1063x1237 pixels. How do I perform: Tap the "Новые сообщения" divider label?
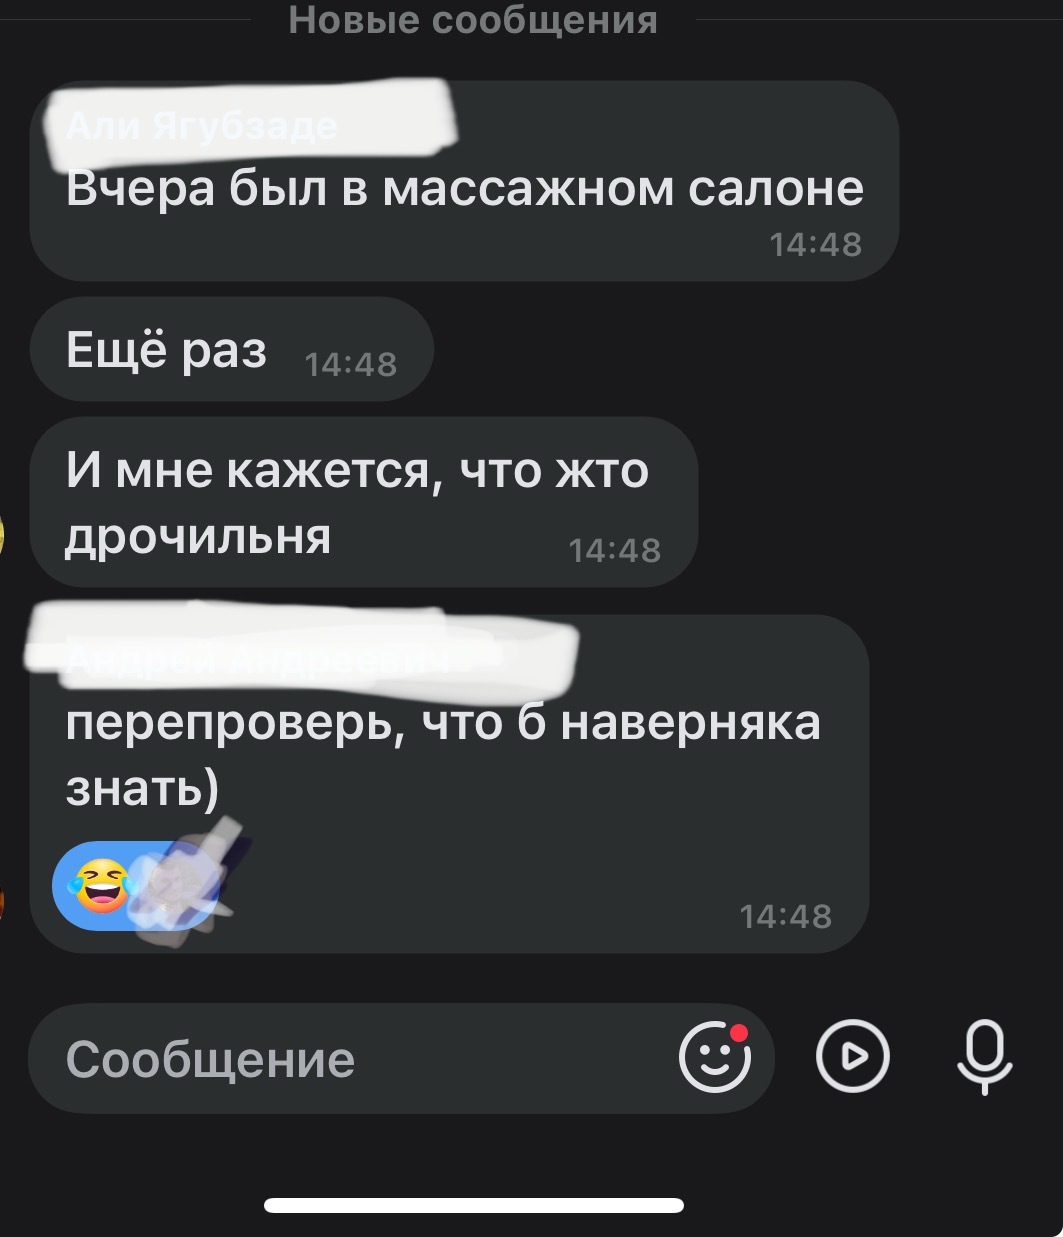point(473,19)
